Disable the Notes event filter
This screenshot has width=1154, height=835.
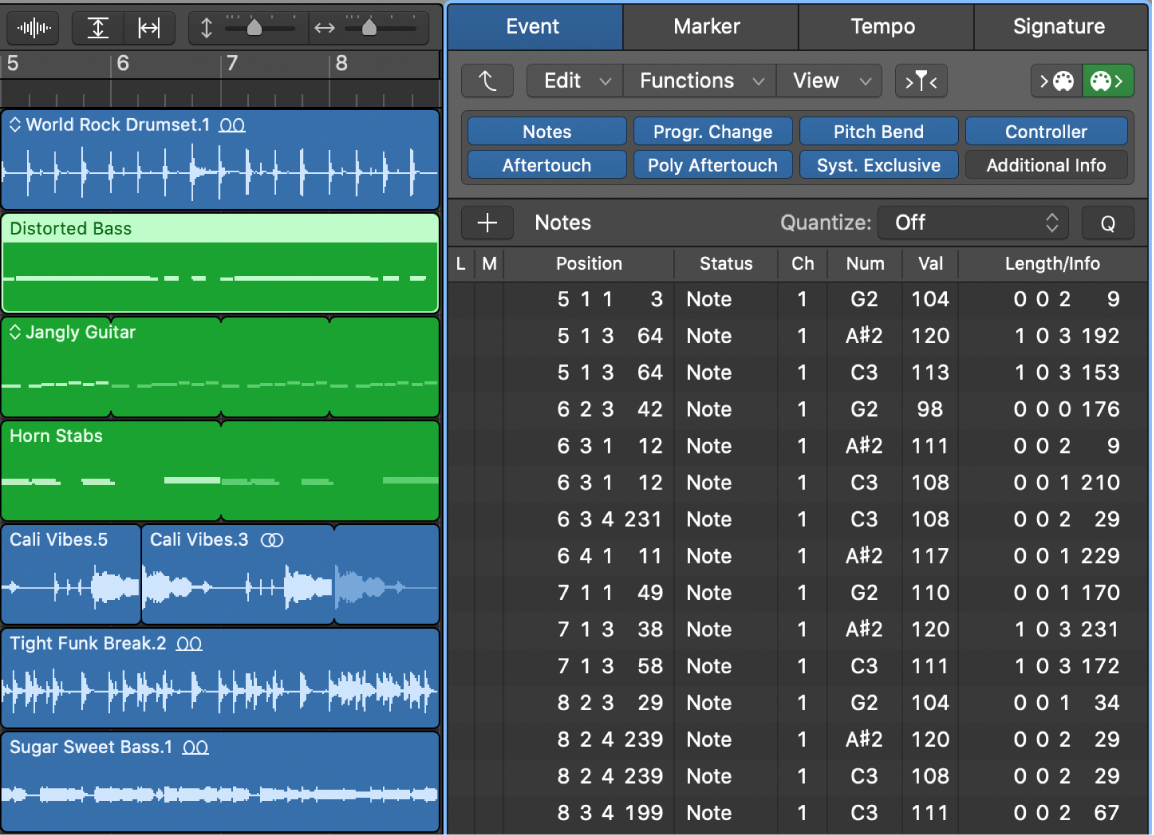(x=546, y=131)
